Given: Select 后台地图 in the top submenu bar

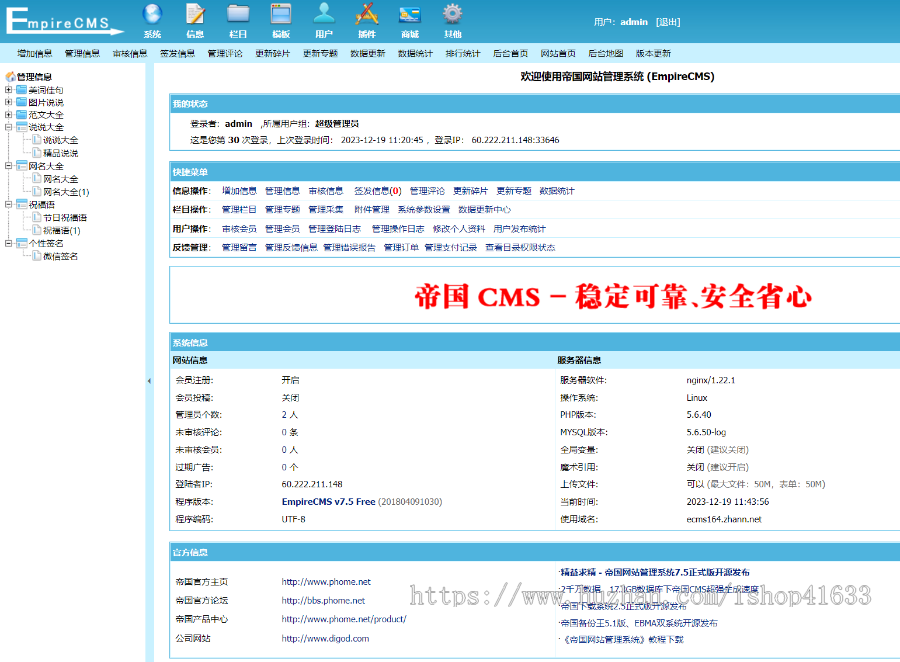Looking at the screenshot, I should pos(606,53).
